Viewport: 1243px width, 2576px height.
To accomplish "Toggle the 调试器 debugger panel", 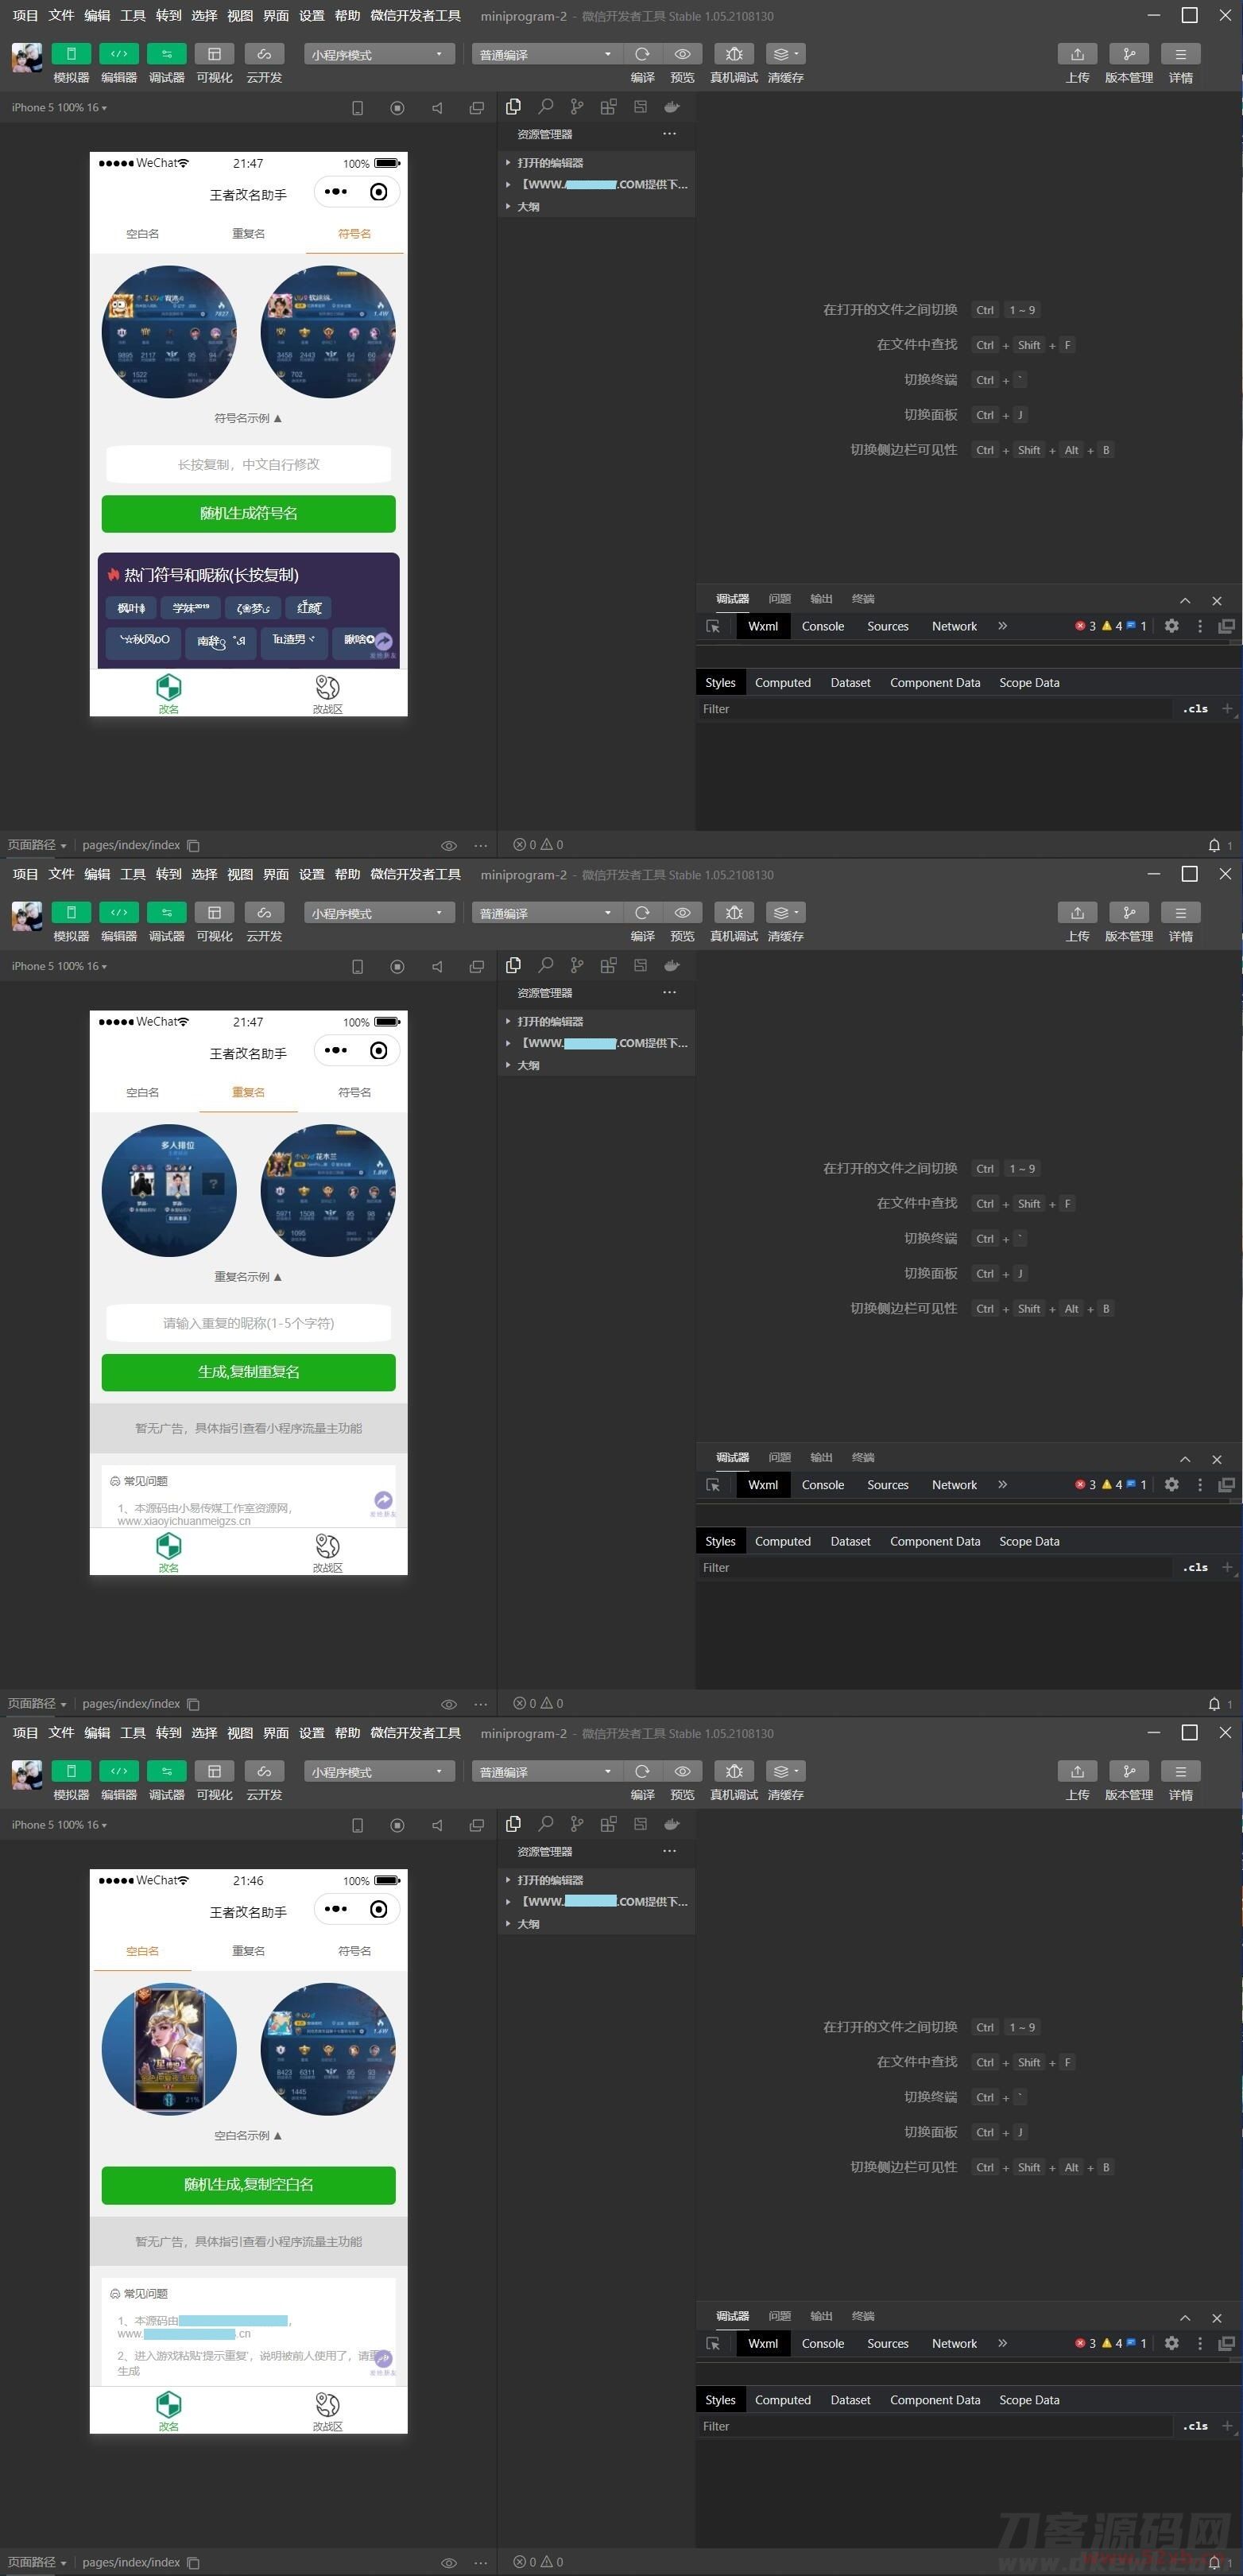I will pyautogui.click(x=166, y=54).
